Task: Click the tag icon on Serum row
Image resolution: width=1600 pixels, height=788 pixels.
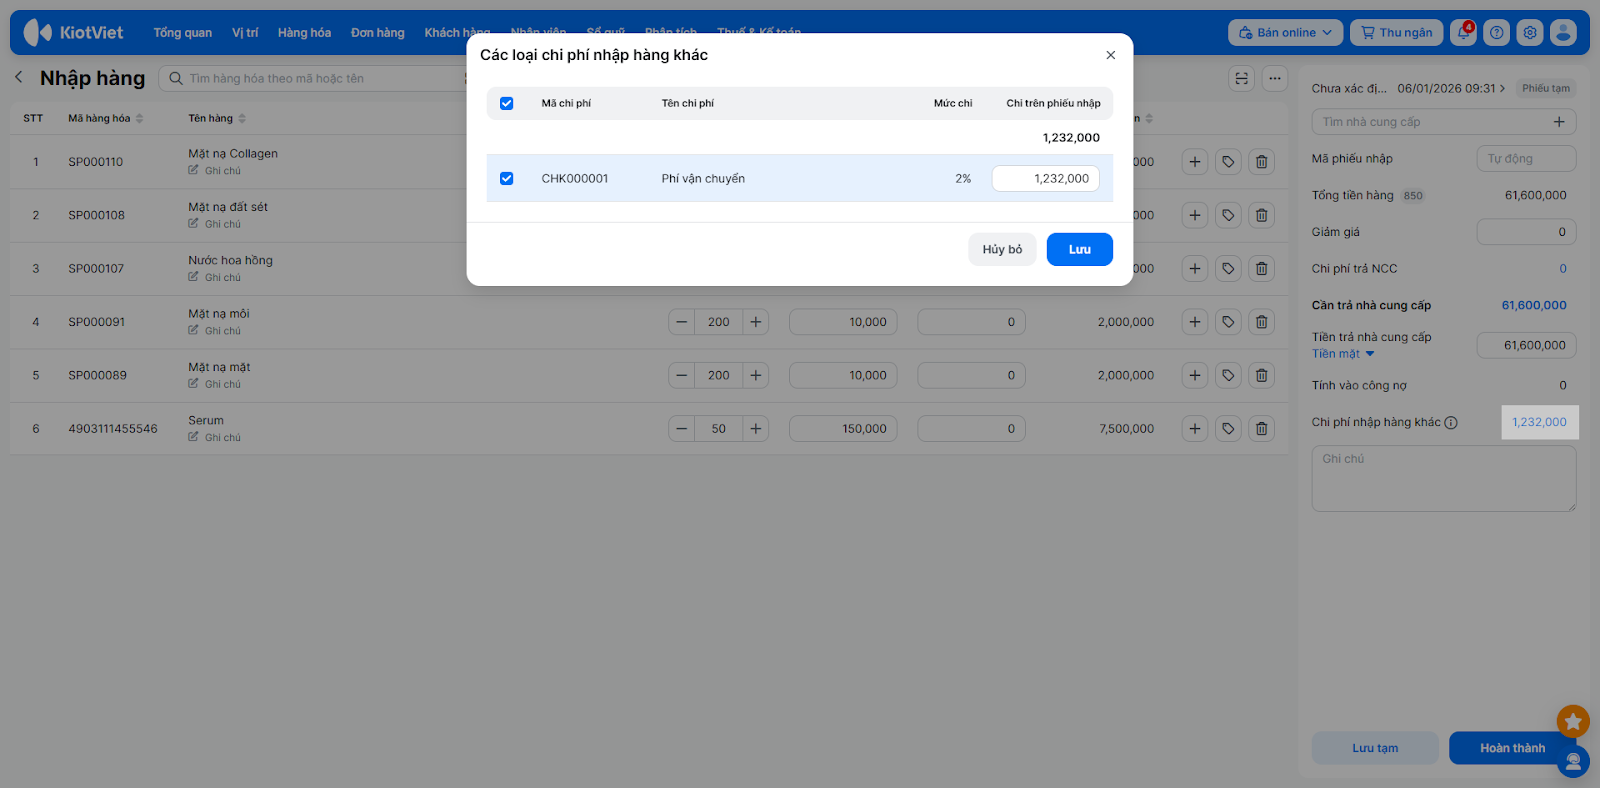Action: [1228, 429]
